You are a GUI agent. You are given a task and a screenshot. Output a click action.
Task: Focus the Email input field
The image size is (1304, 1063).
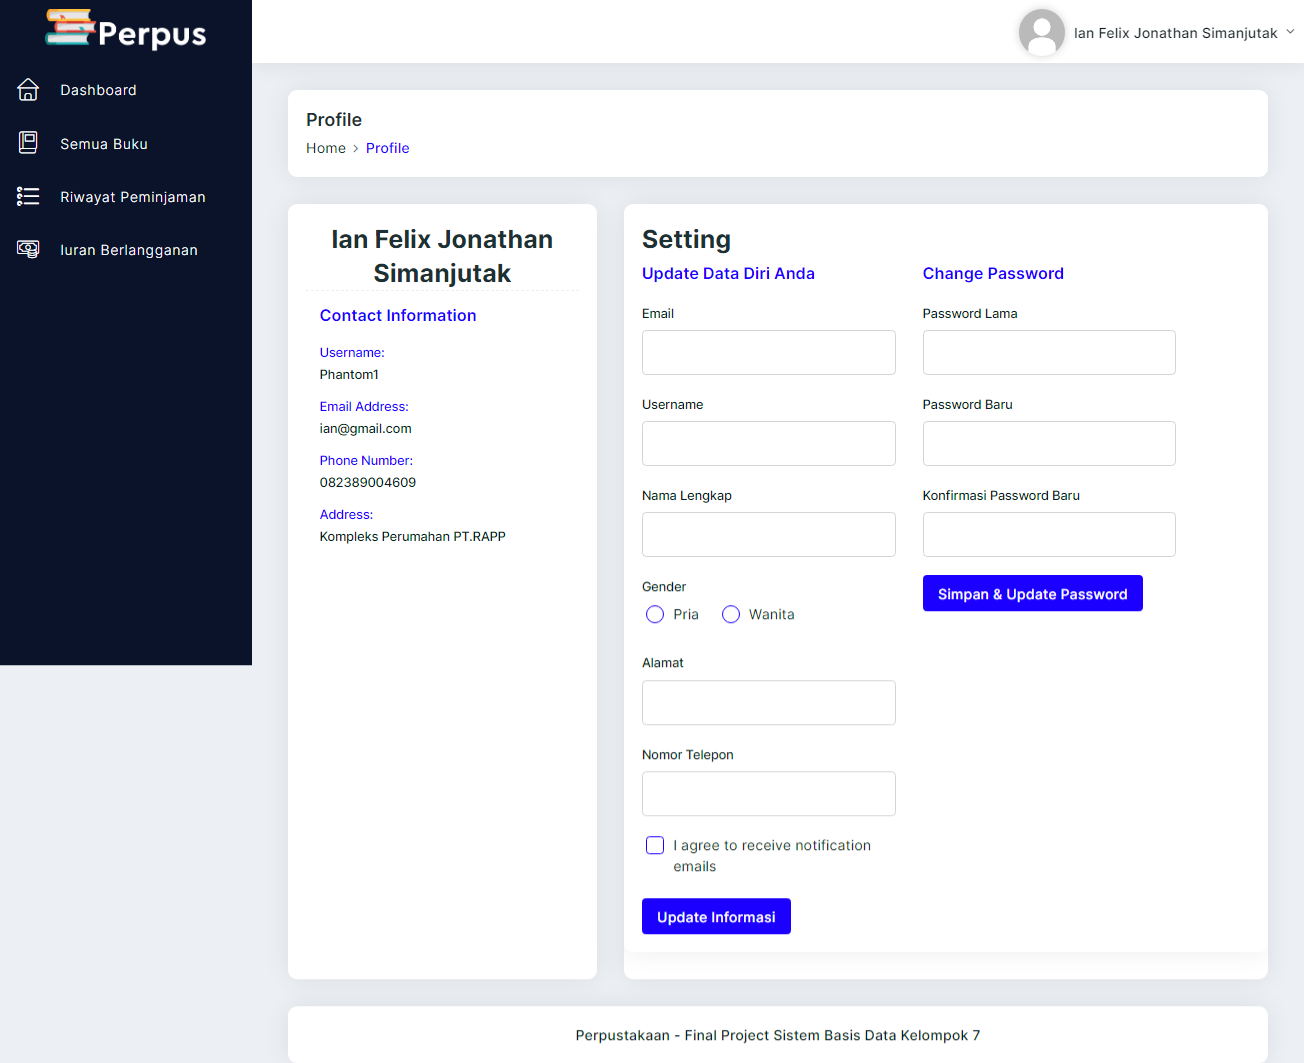pyautogui.click(x=768, y=352)
